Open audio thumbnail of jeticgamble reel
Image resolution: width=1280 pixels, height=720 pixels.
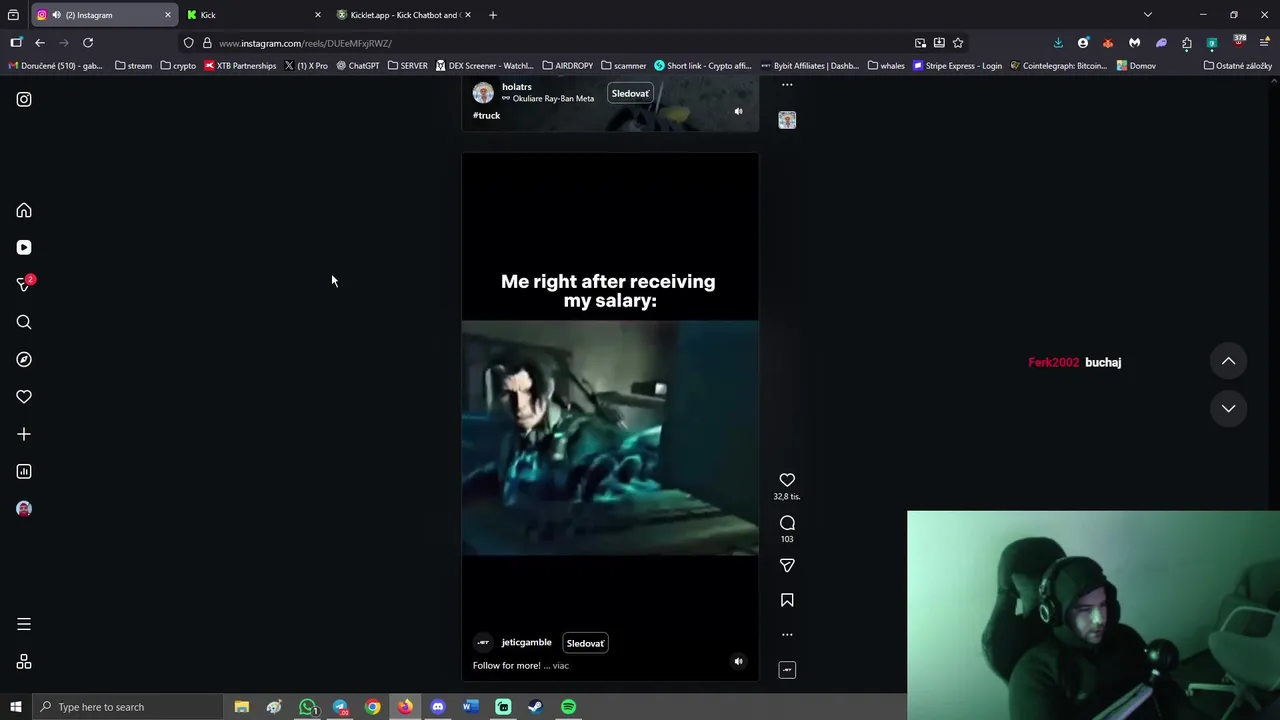click(787, 670)
